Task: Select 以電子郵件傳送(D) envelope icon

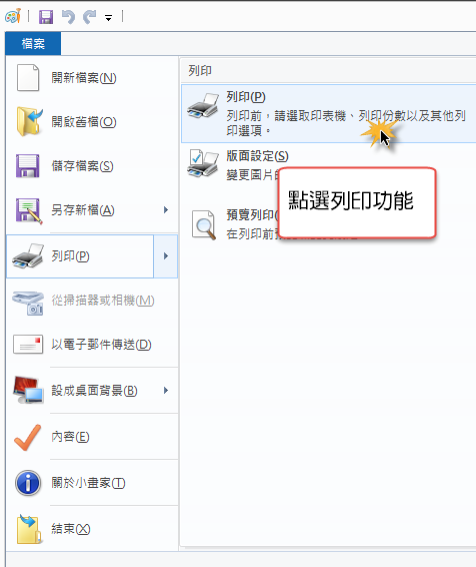Action: (28, 344)
